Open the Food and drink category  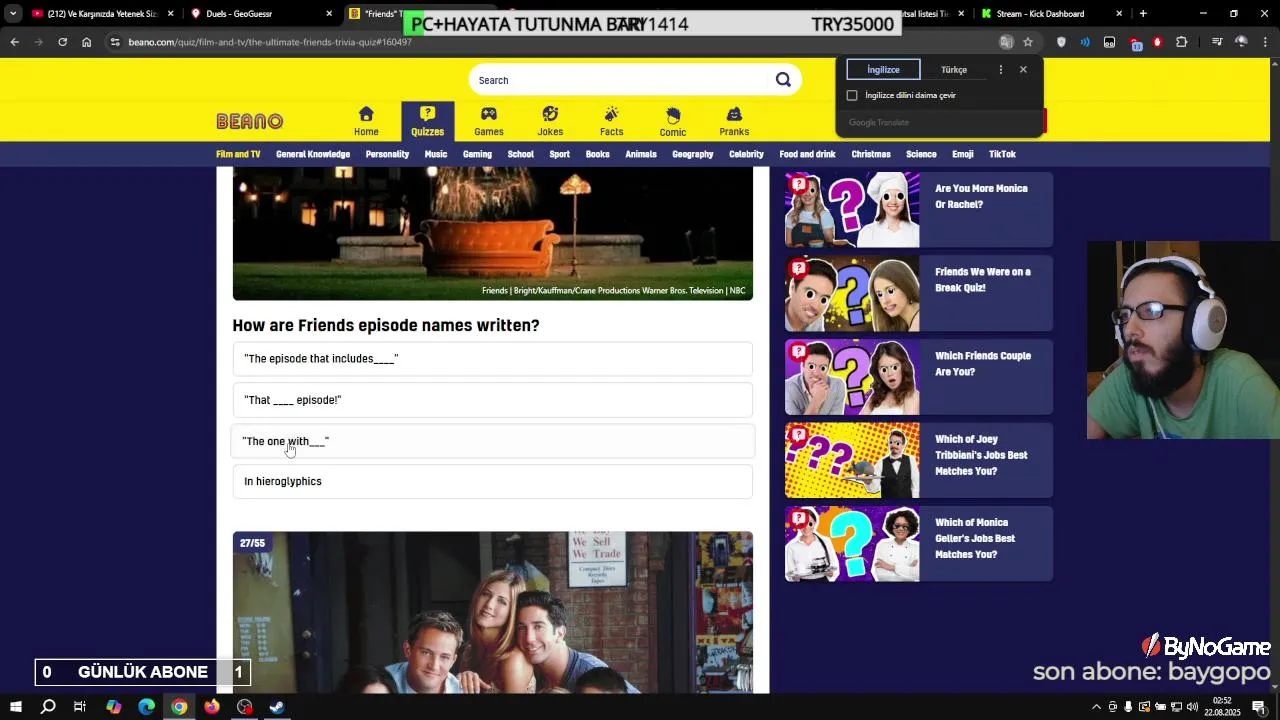point(807,154)
